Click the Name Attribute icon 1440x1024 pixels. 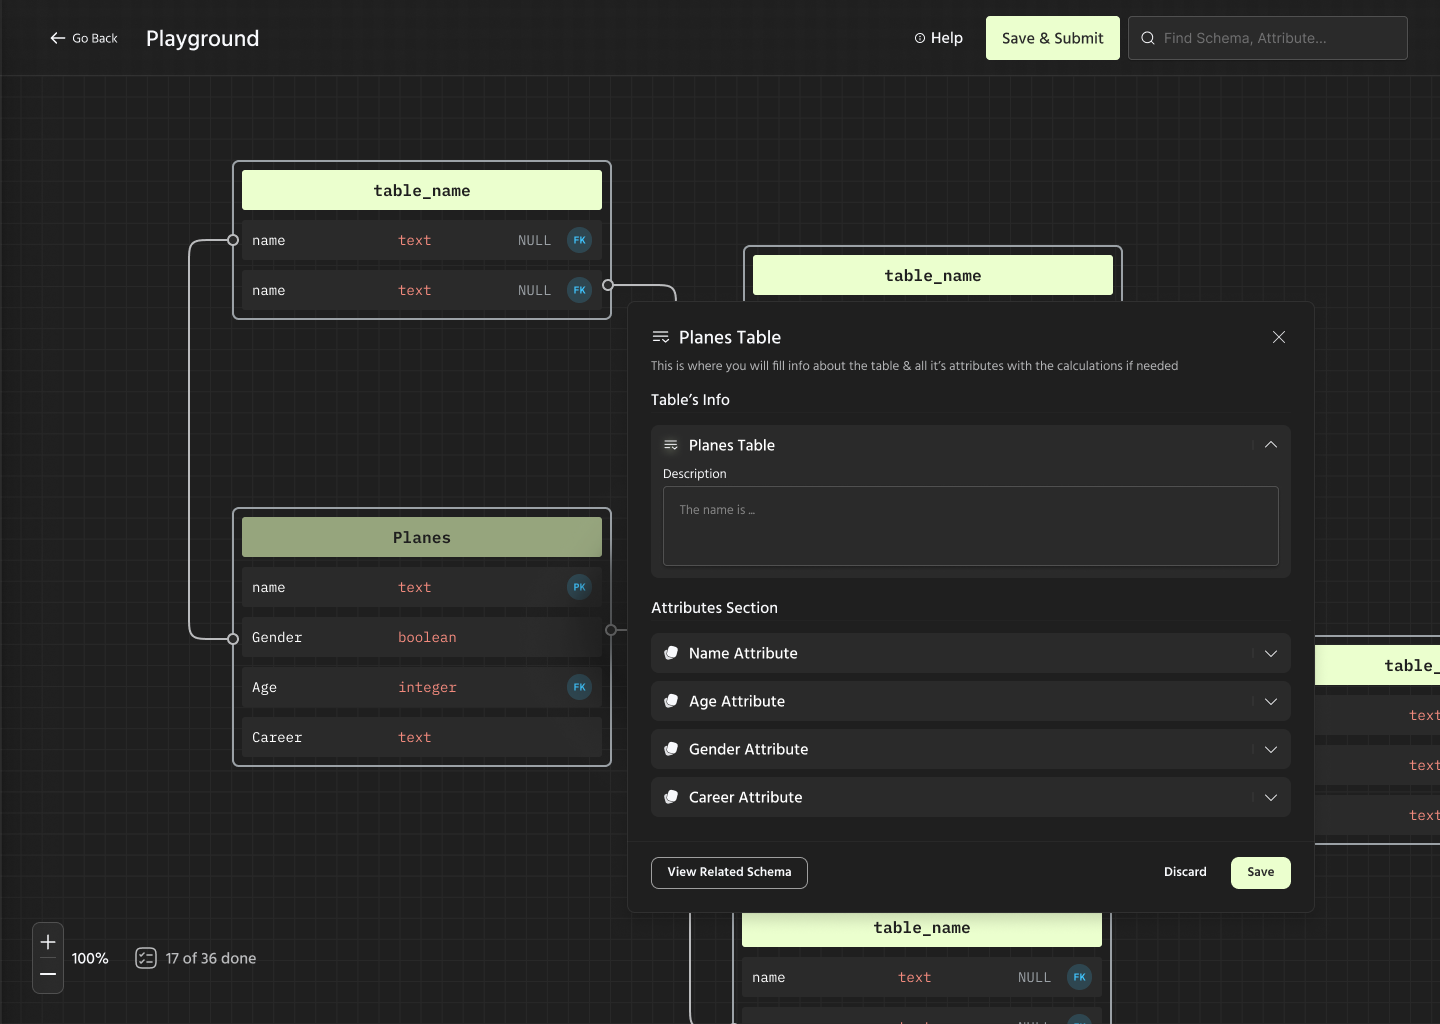(x=671, y=653)
